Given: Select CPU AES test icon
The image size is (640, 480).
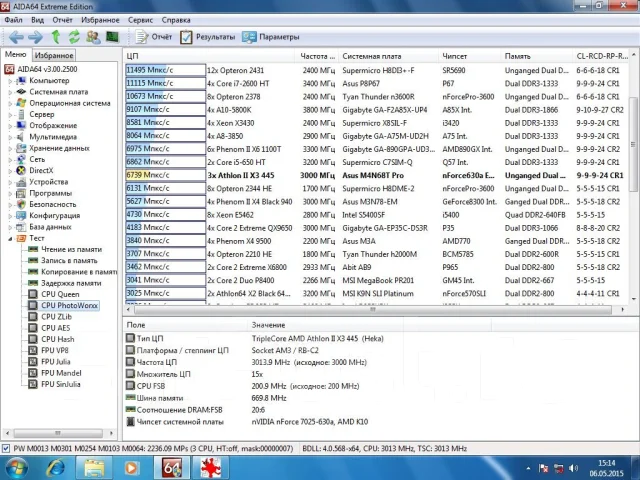Looking at the screenshot, I should click(33, 328).
